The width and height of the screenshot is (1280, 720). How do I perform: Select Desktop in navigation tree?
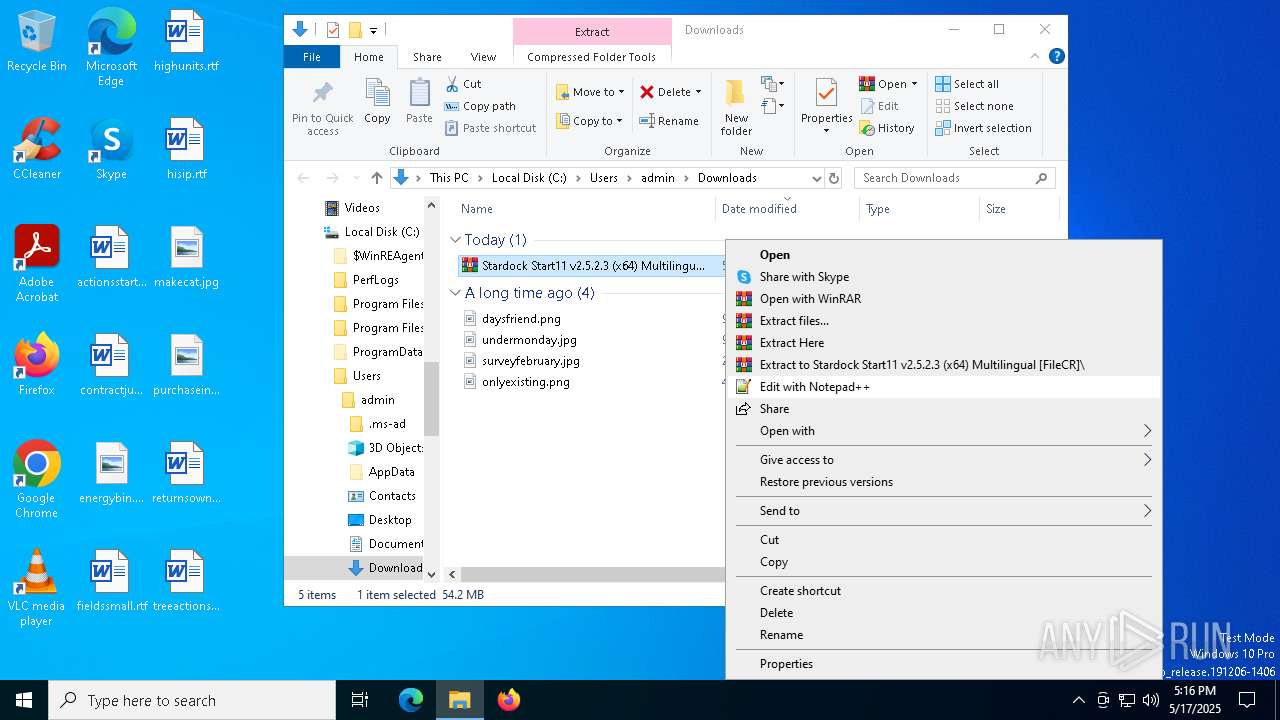[x=389, y=520]
